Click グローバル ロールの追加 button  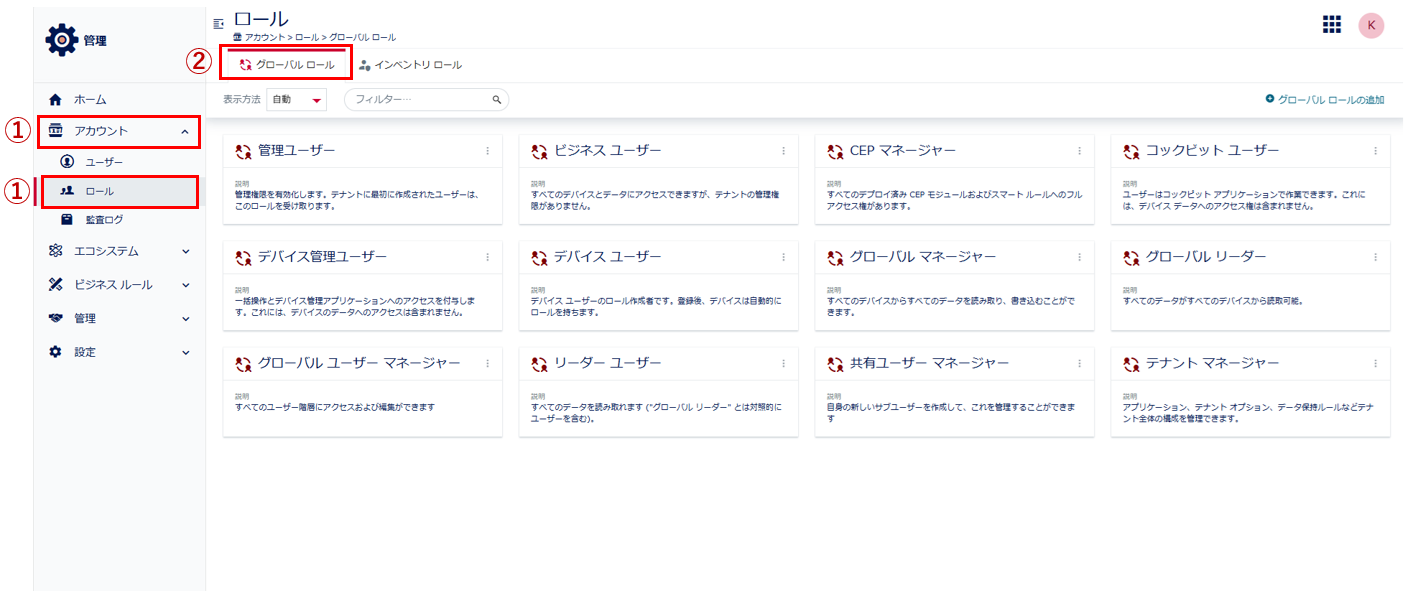click(1324, 100)
